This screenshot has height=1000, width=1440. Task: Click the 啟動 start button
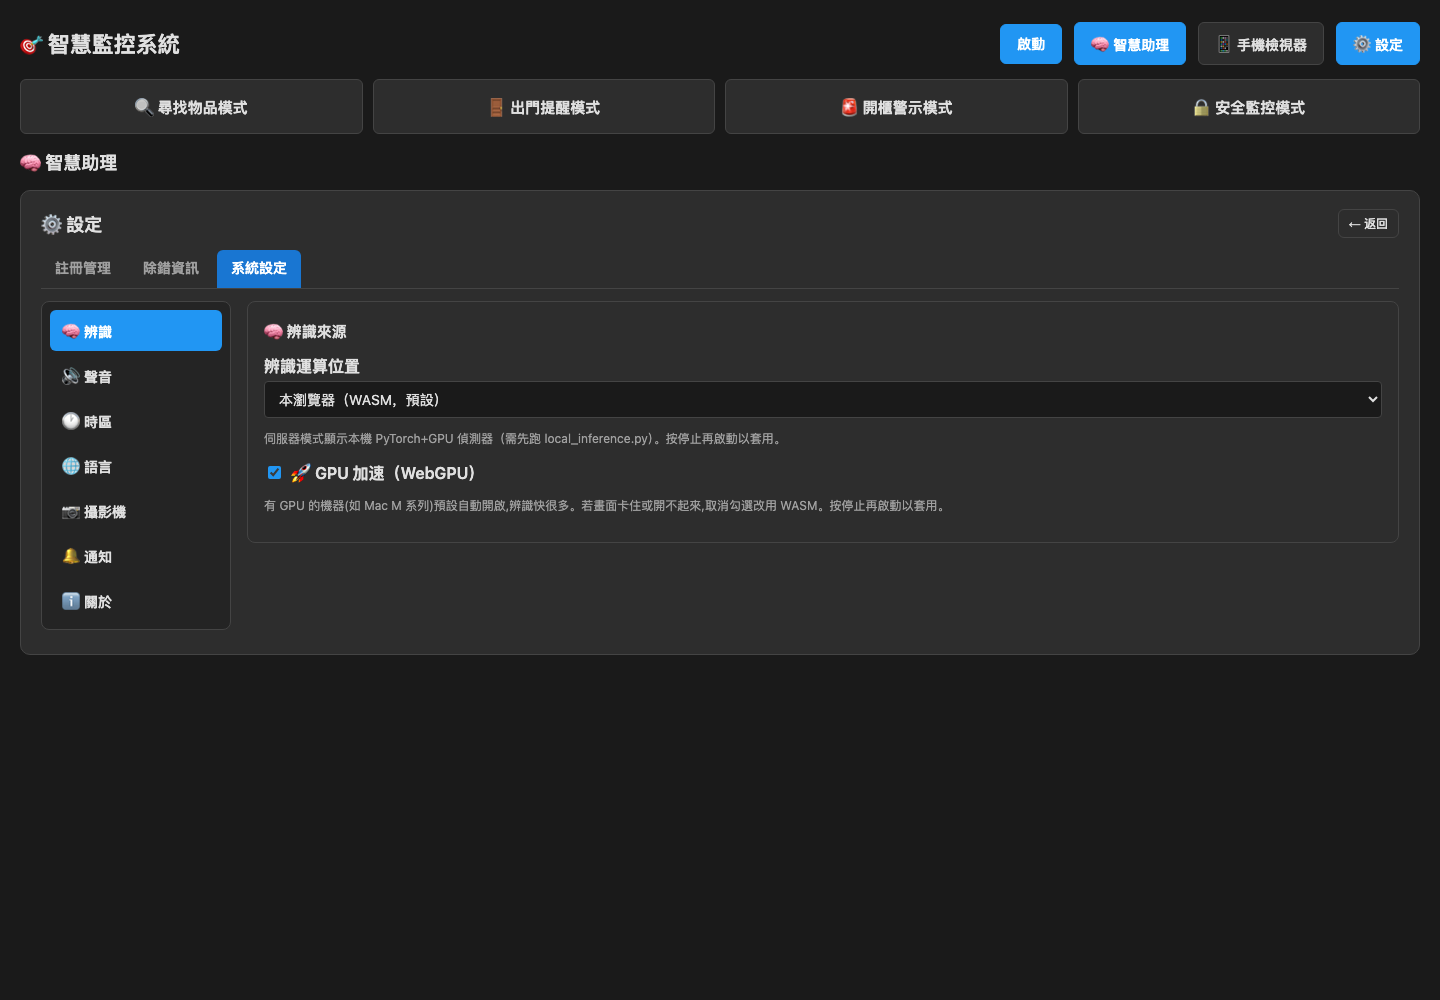1030,44
